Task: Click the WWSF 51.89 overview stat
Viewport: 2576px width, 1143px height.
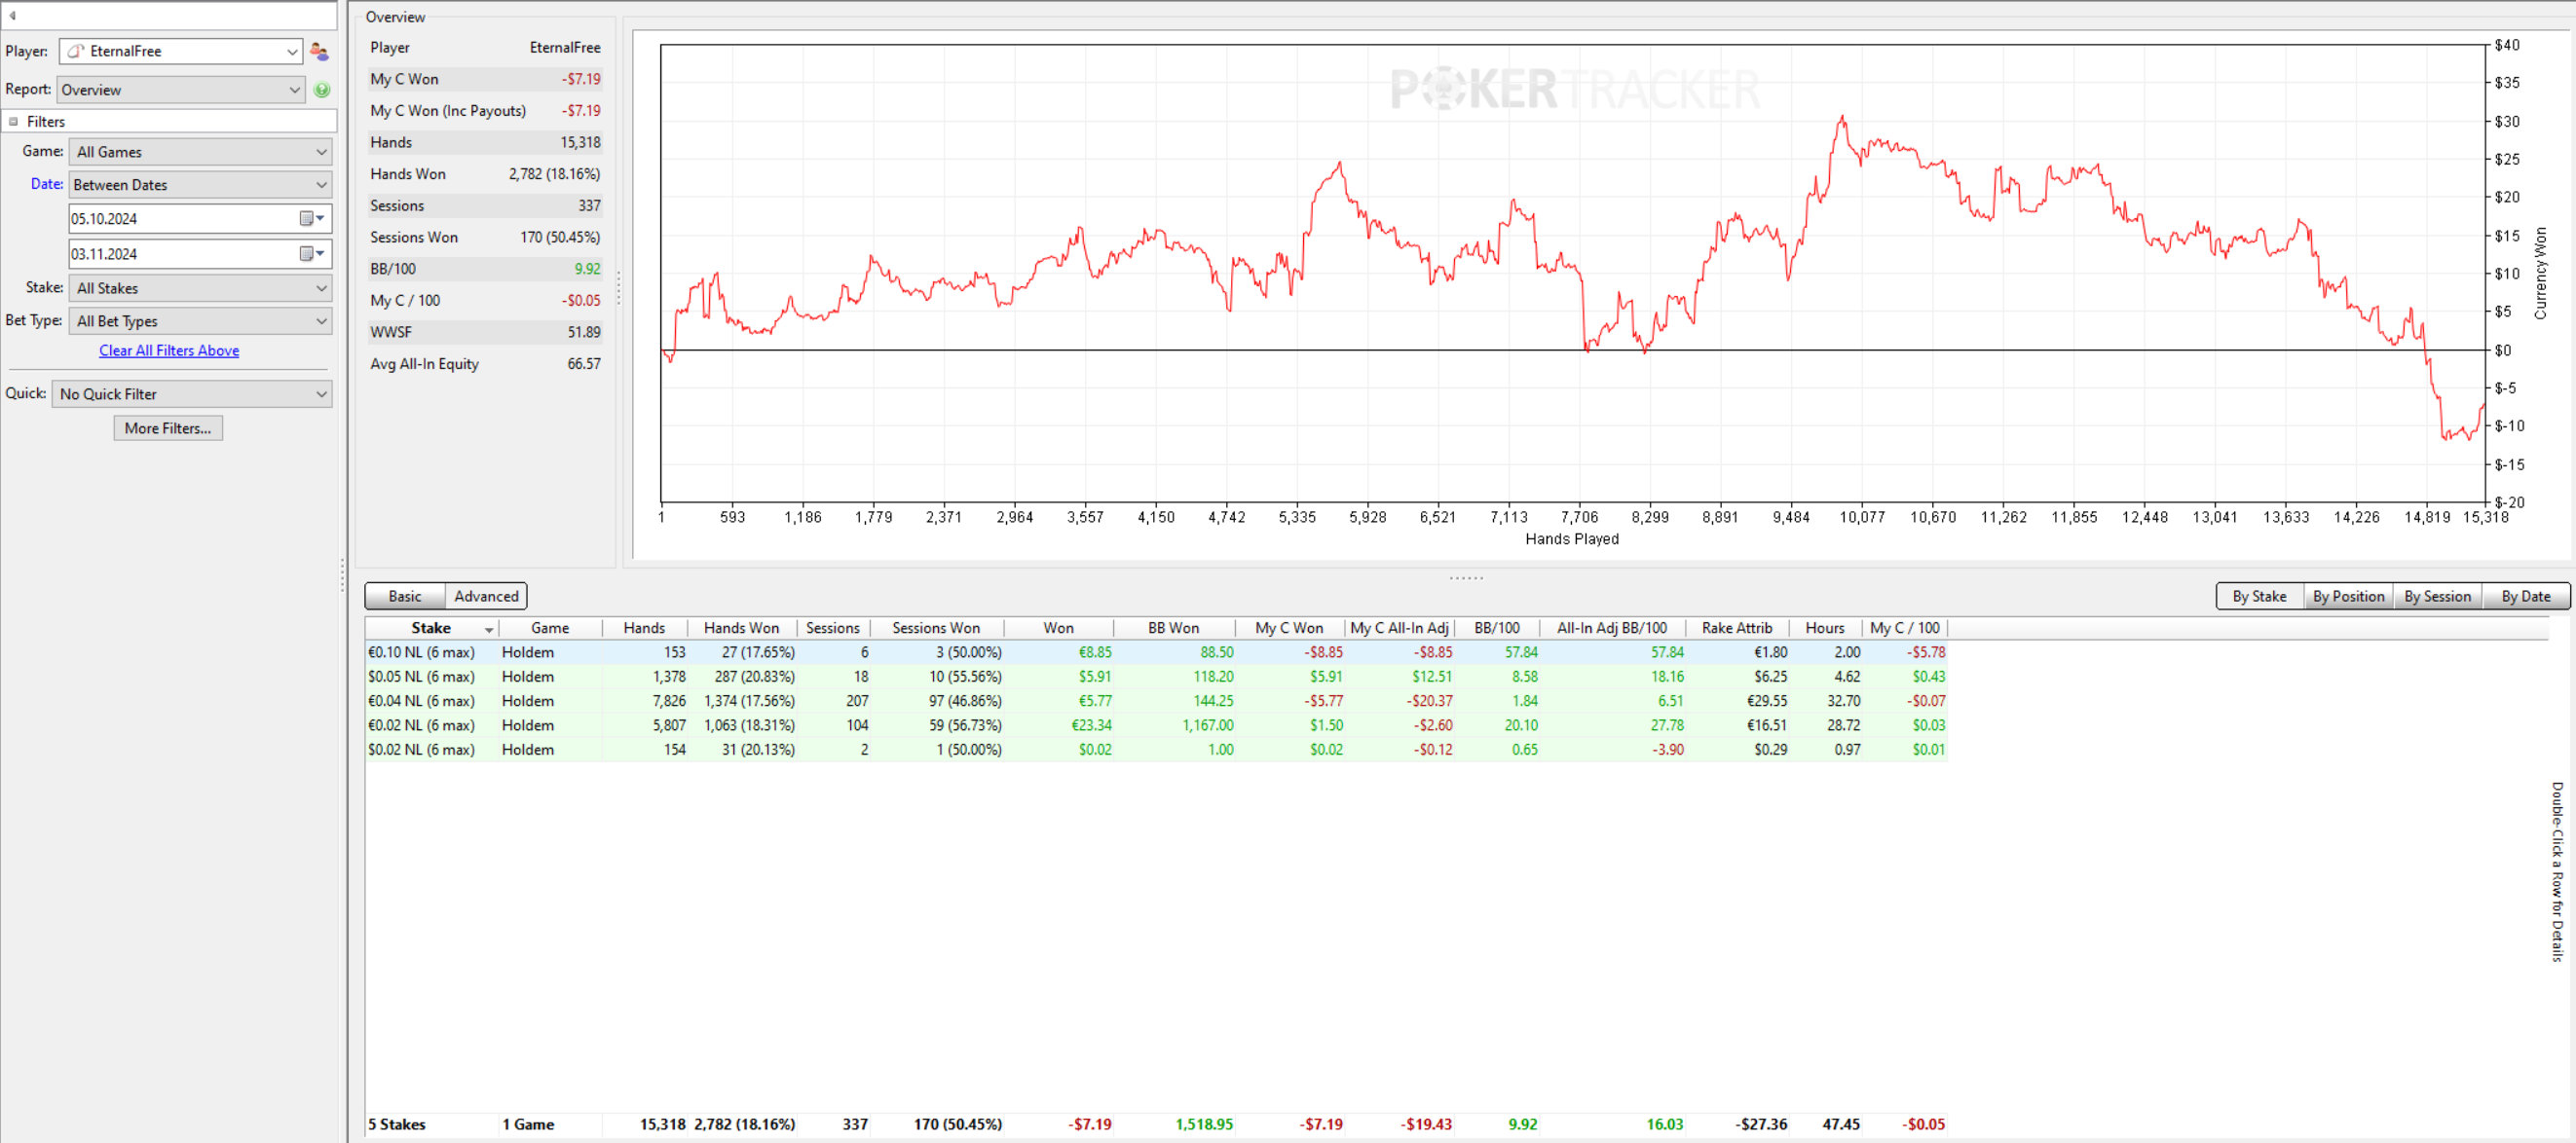Action: [485, 332]
